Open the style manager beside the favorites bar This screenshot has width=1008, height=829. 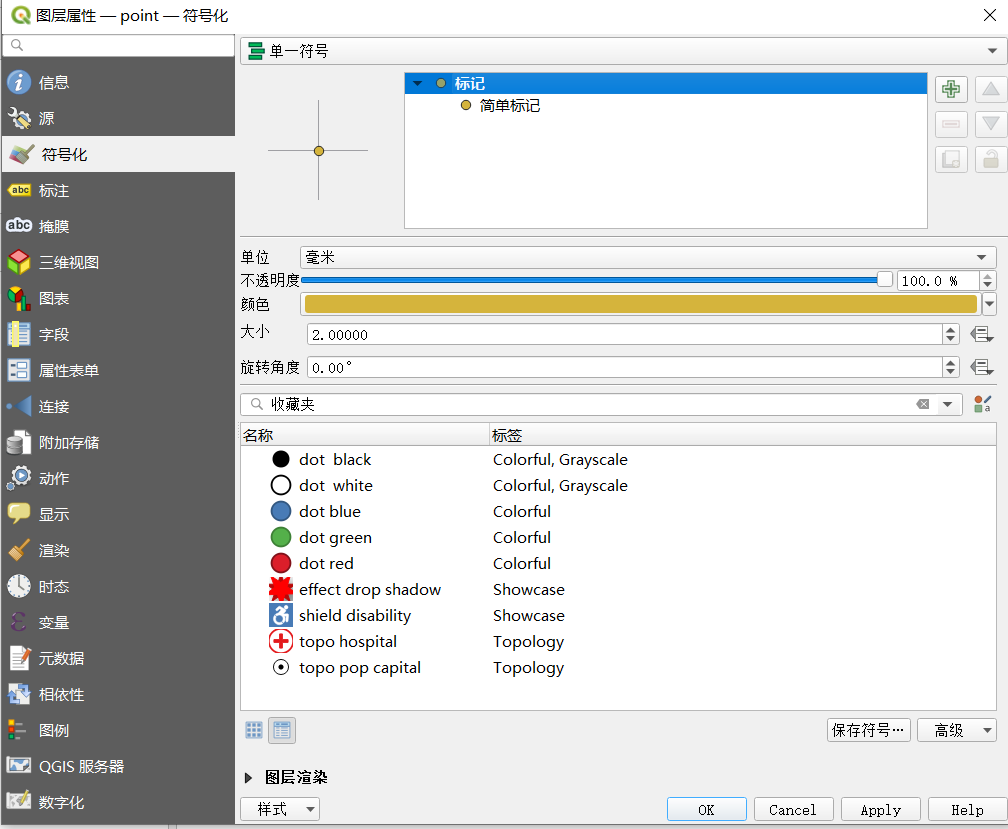983,403
